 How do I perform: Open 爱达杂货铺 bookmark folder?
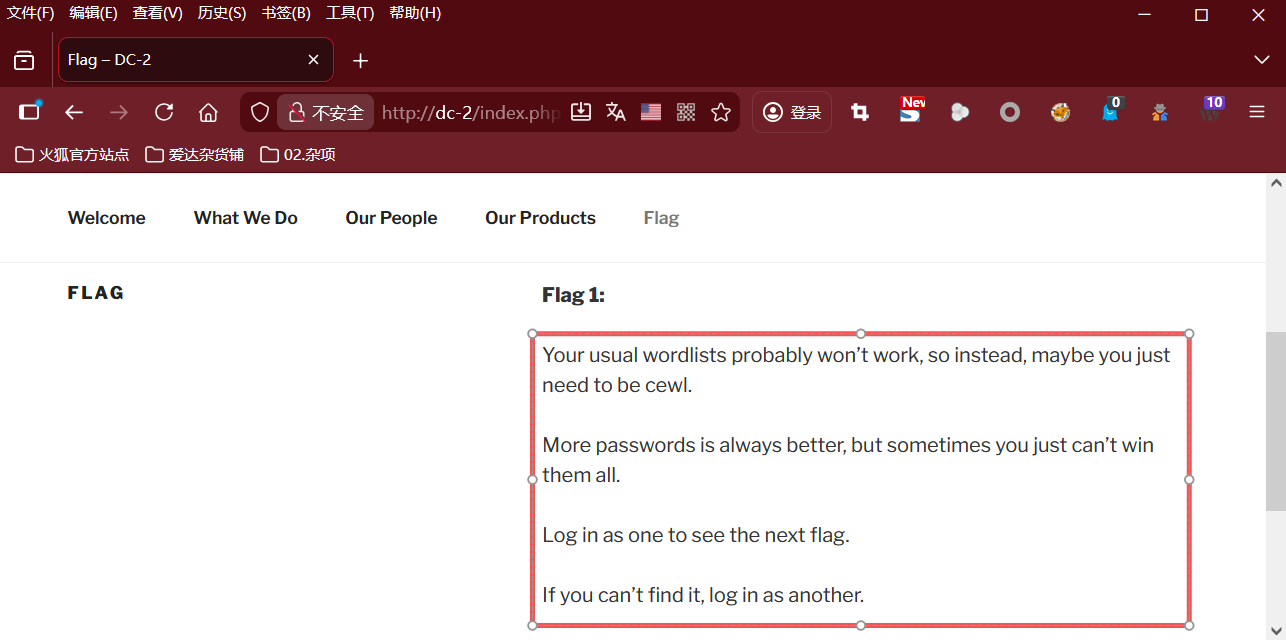pyautogui.click(x=194, y=154)
